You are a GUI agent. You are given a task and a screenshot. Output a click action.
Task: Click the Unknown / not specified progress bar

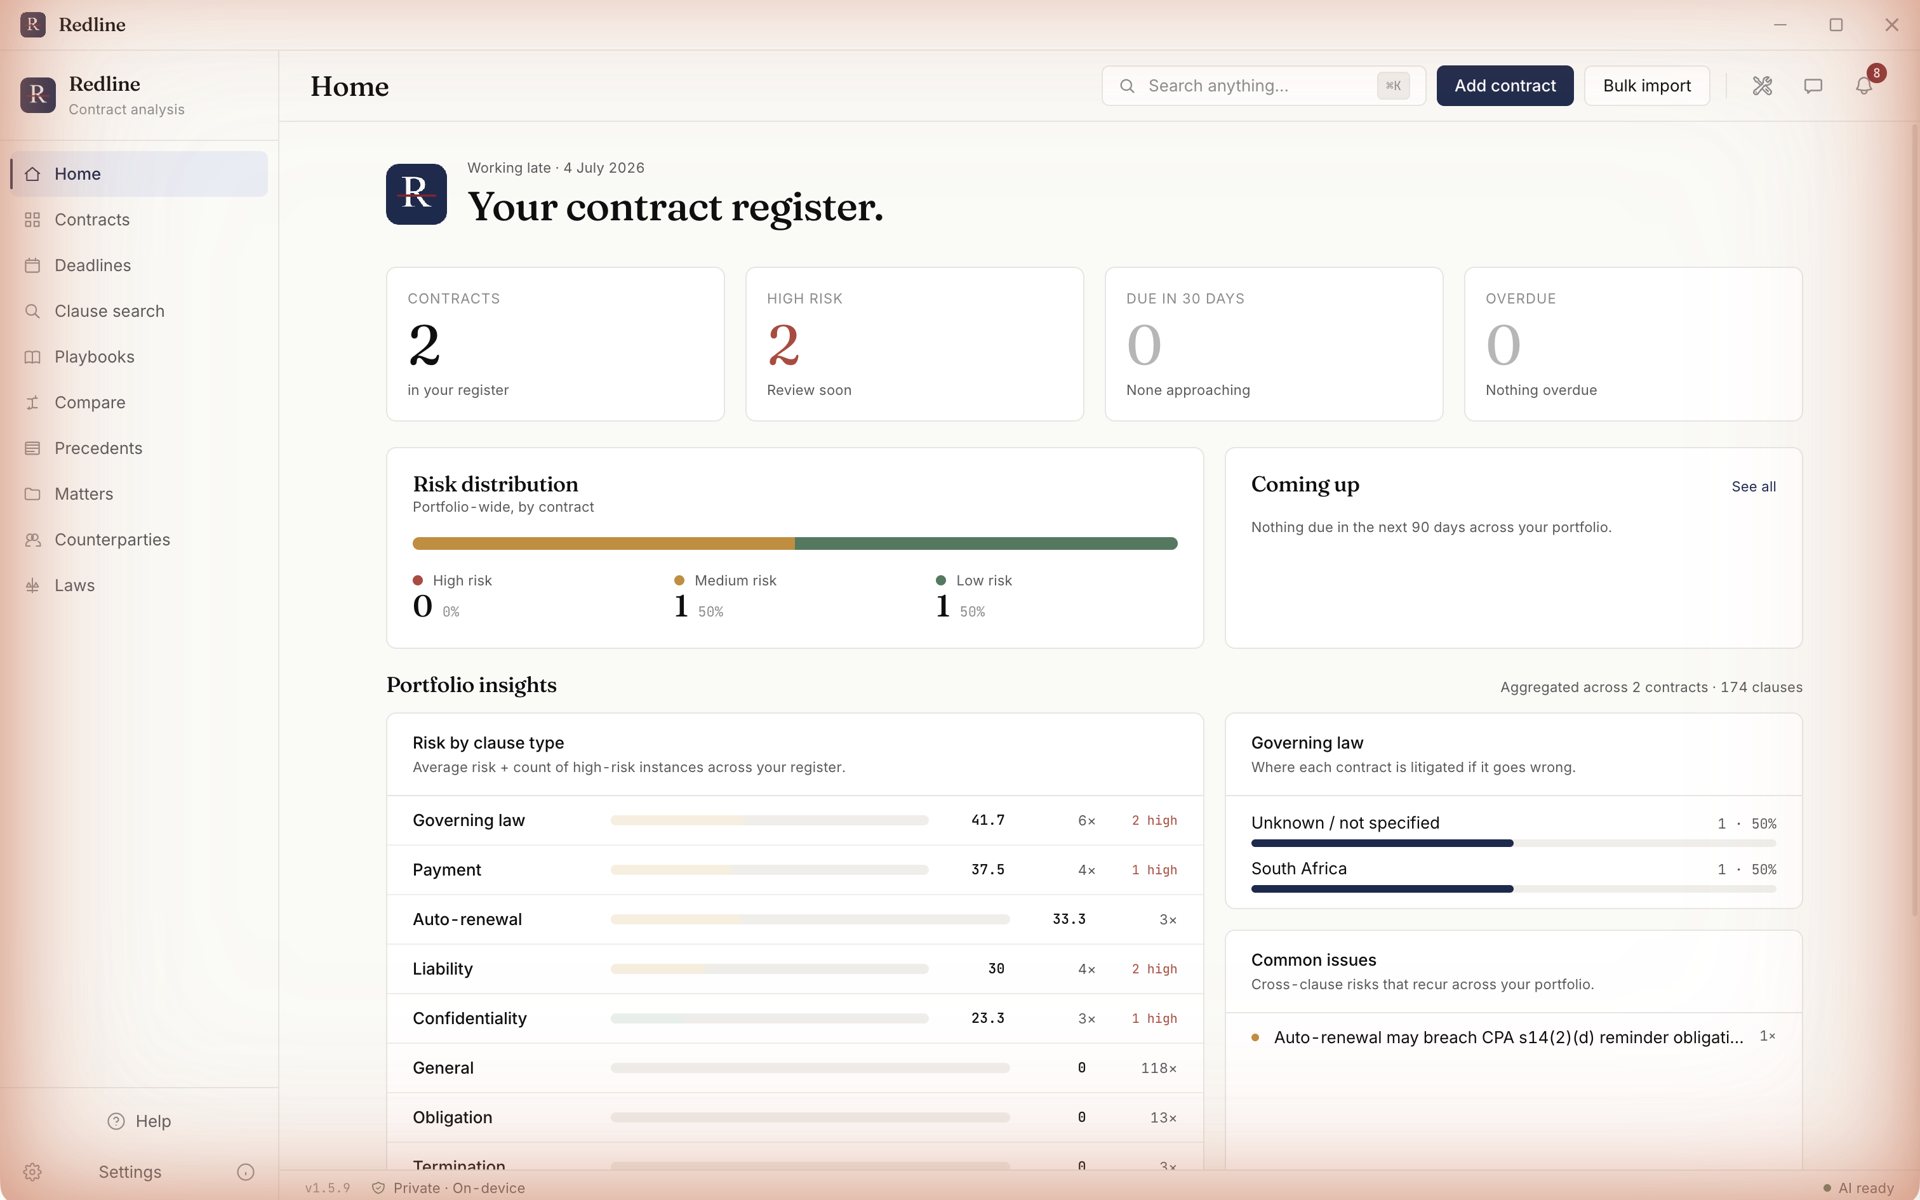click(x=1514, y=844)
